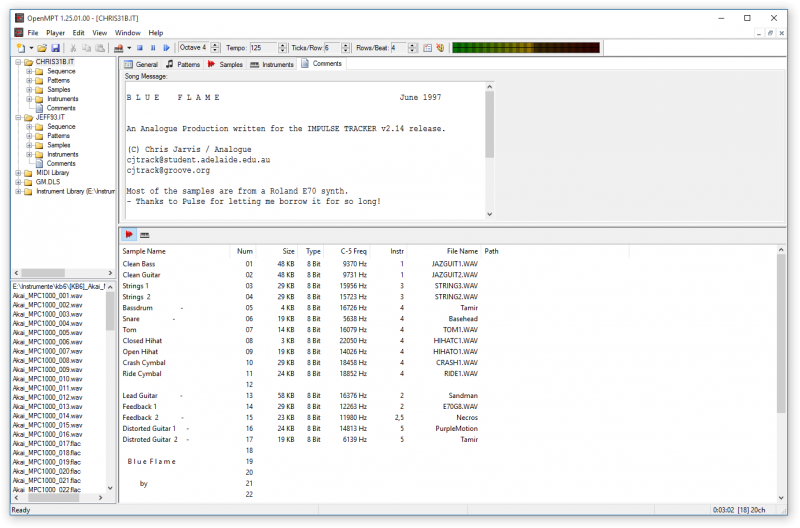The height and width of the screenshot is (528, 800).
Task: Expand Instruments under JEFF93.IT
Action: [x=29, y=155]
